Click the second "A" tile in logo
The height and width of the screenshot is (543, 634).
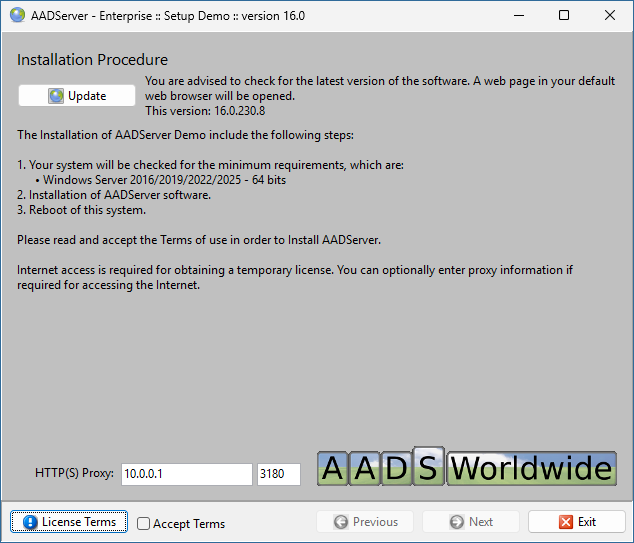(x=365, y=469)
